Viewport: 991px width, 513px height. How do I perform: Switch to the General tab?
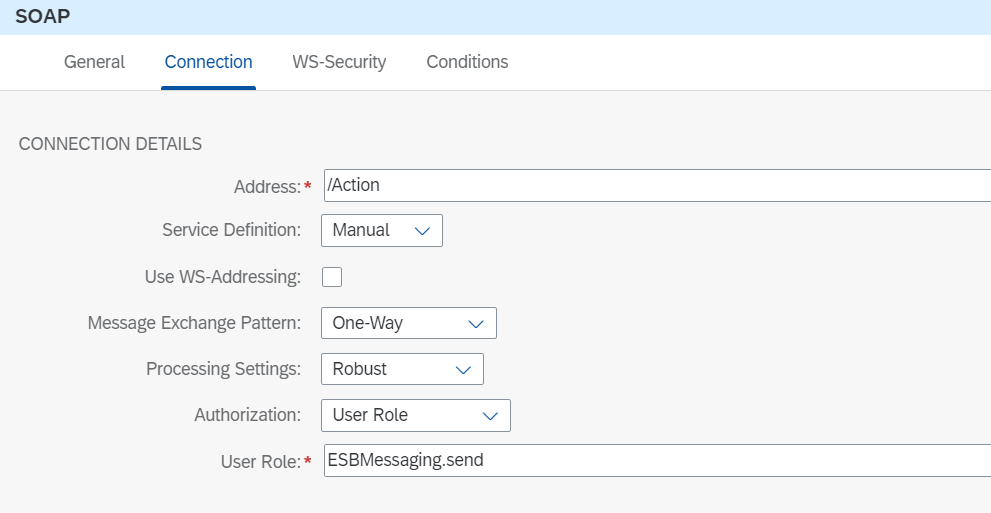[94, 62]
